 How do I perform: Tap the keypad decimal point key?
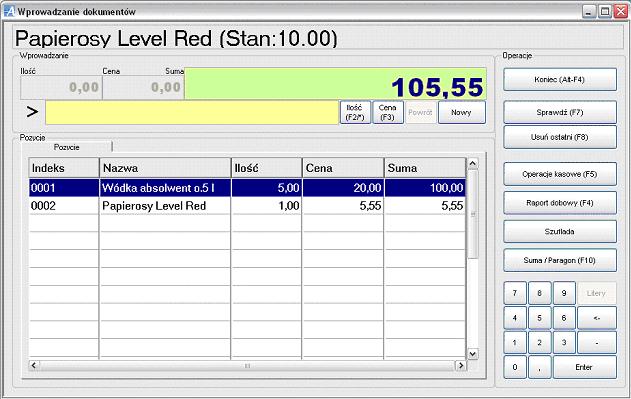[540, 367]
